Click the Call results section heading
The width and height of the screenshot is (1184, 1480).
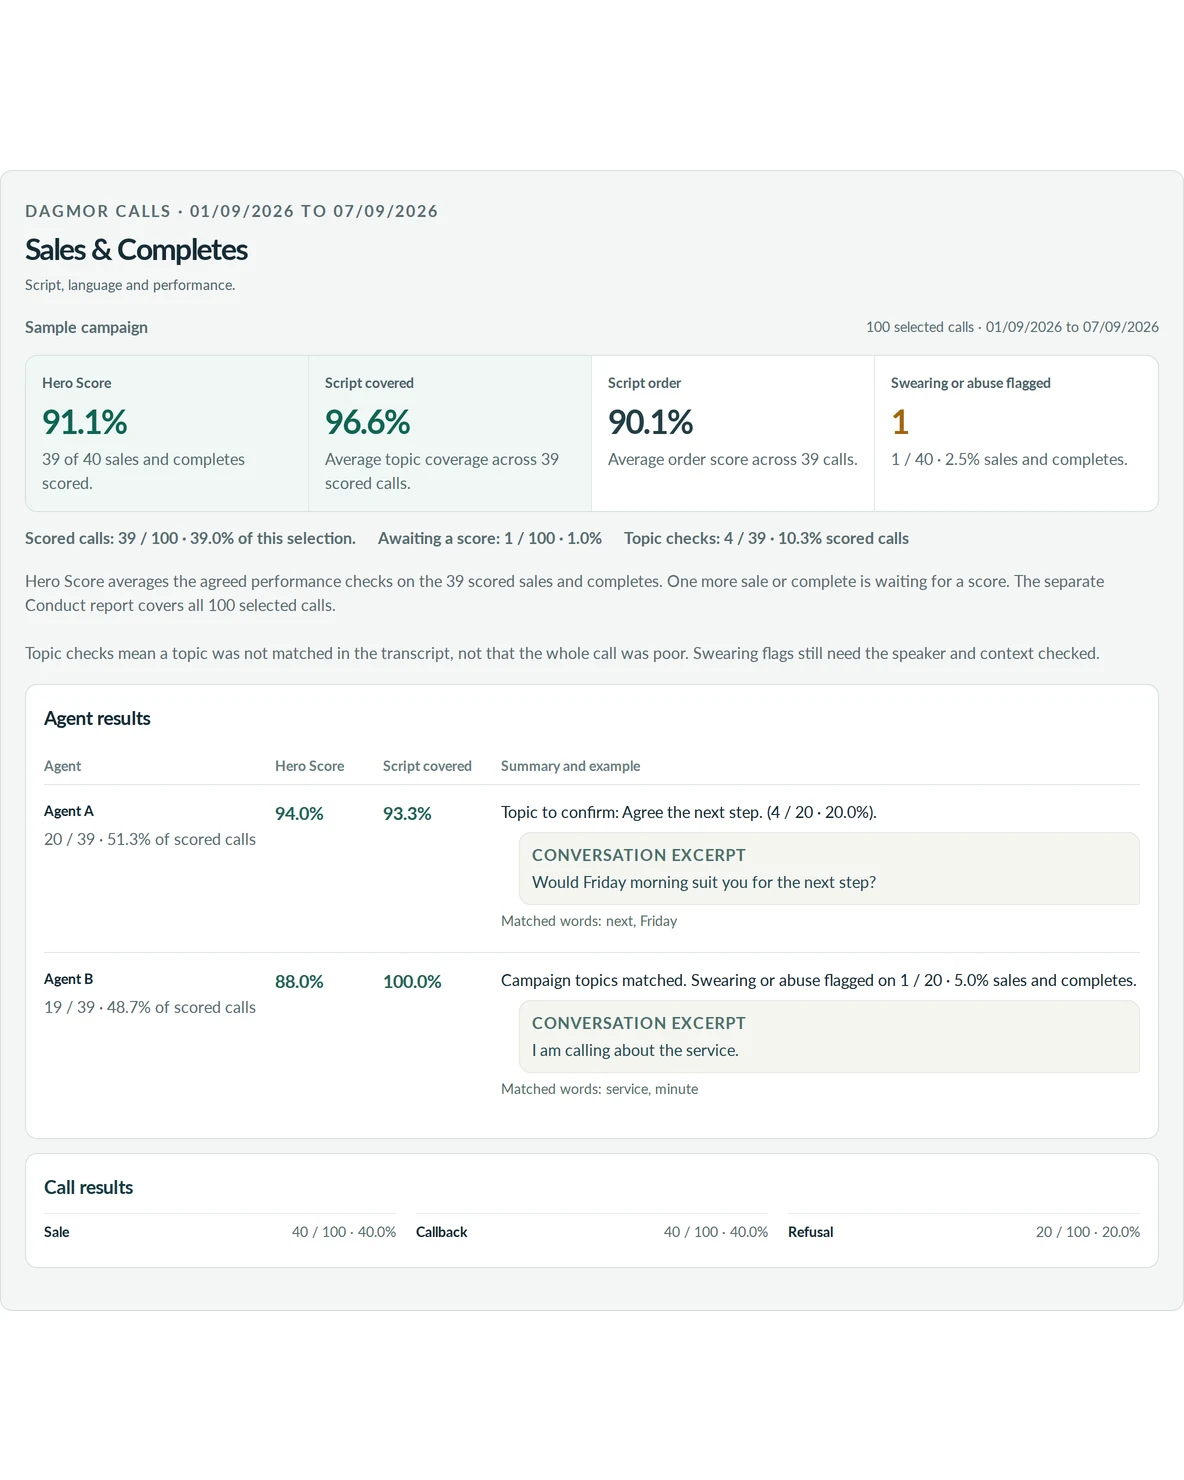88,1187
